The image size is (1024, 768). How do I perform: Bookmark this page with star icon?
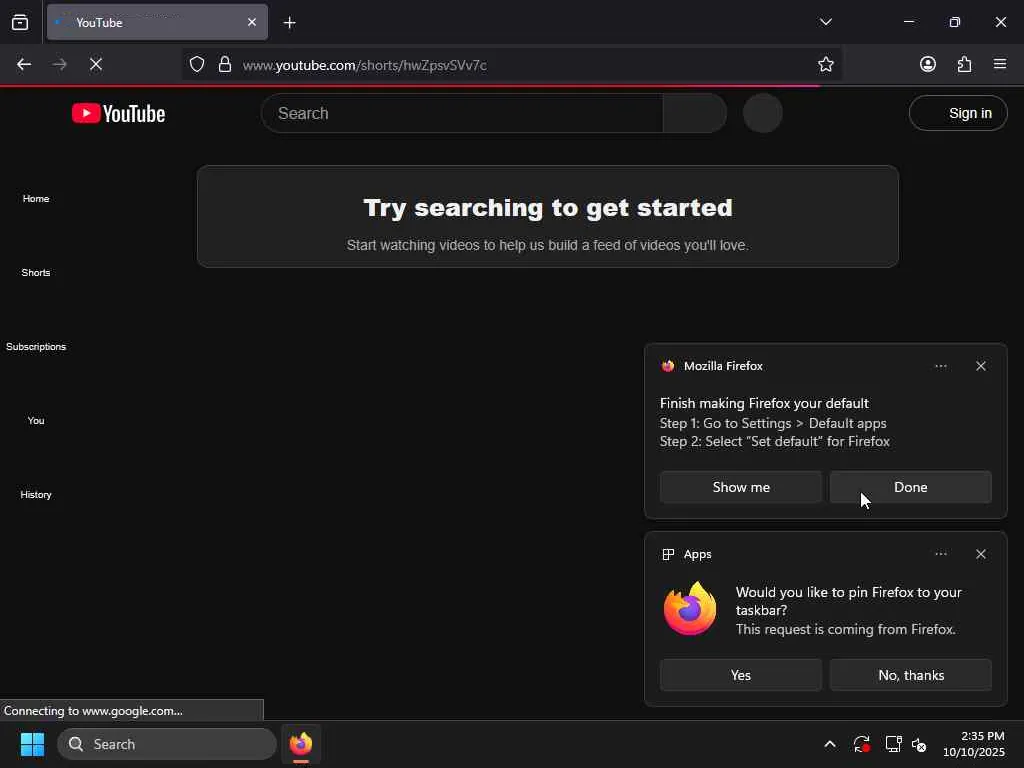point(825,64)
